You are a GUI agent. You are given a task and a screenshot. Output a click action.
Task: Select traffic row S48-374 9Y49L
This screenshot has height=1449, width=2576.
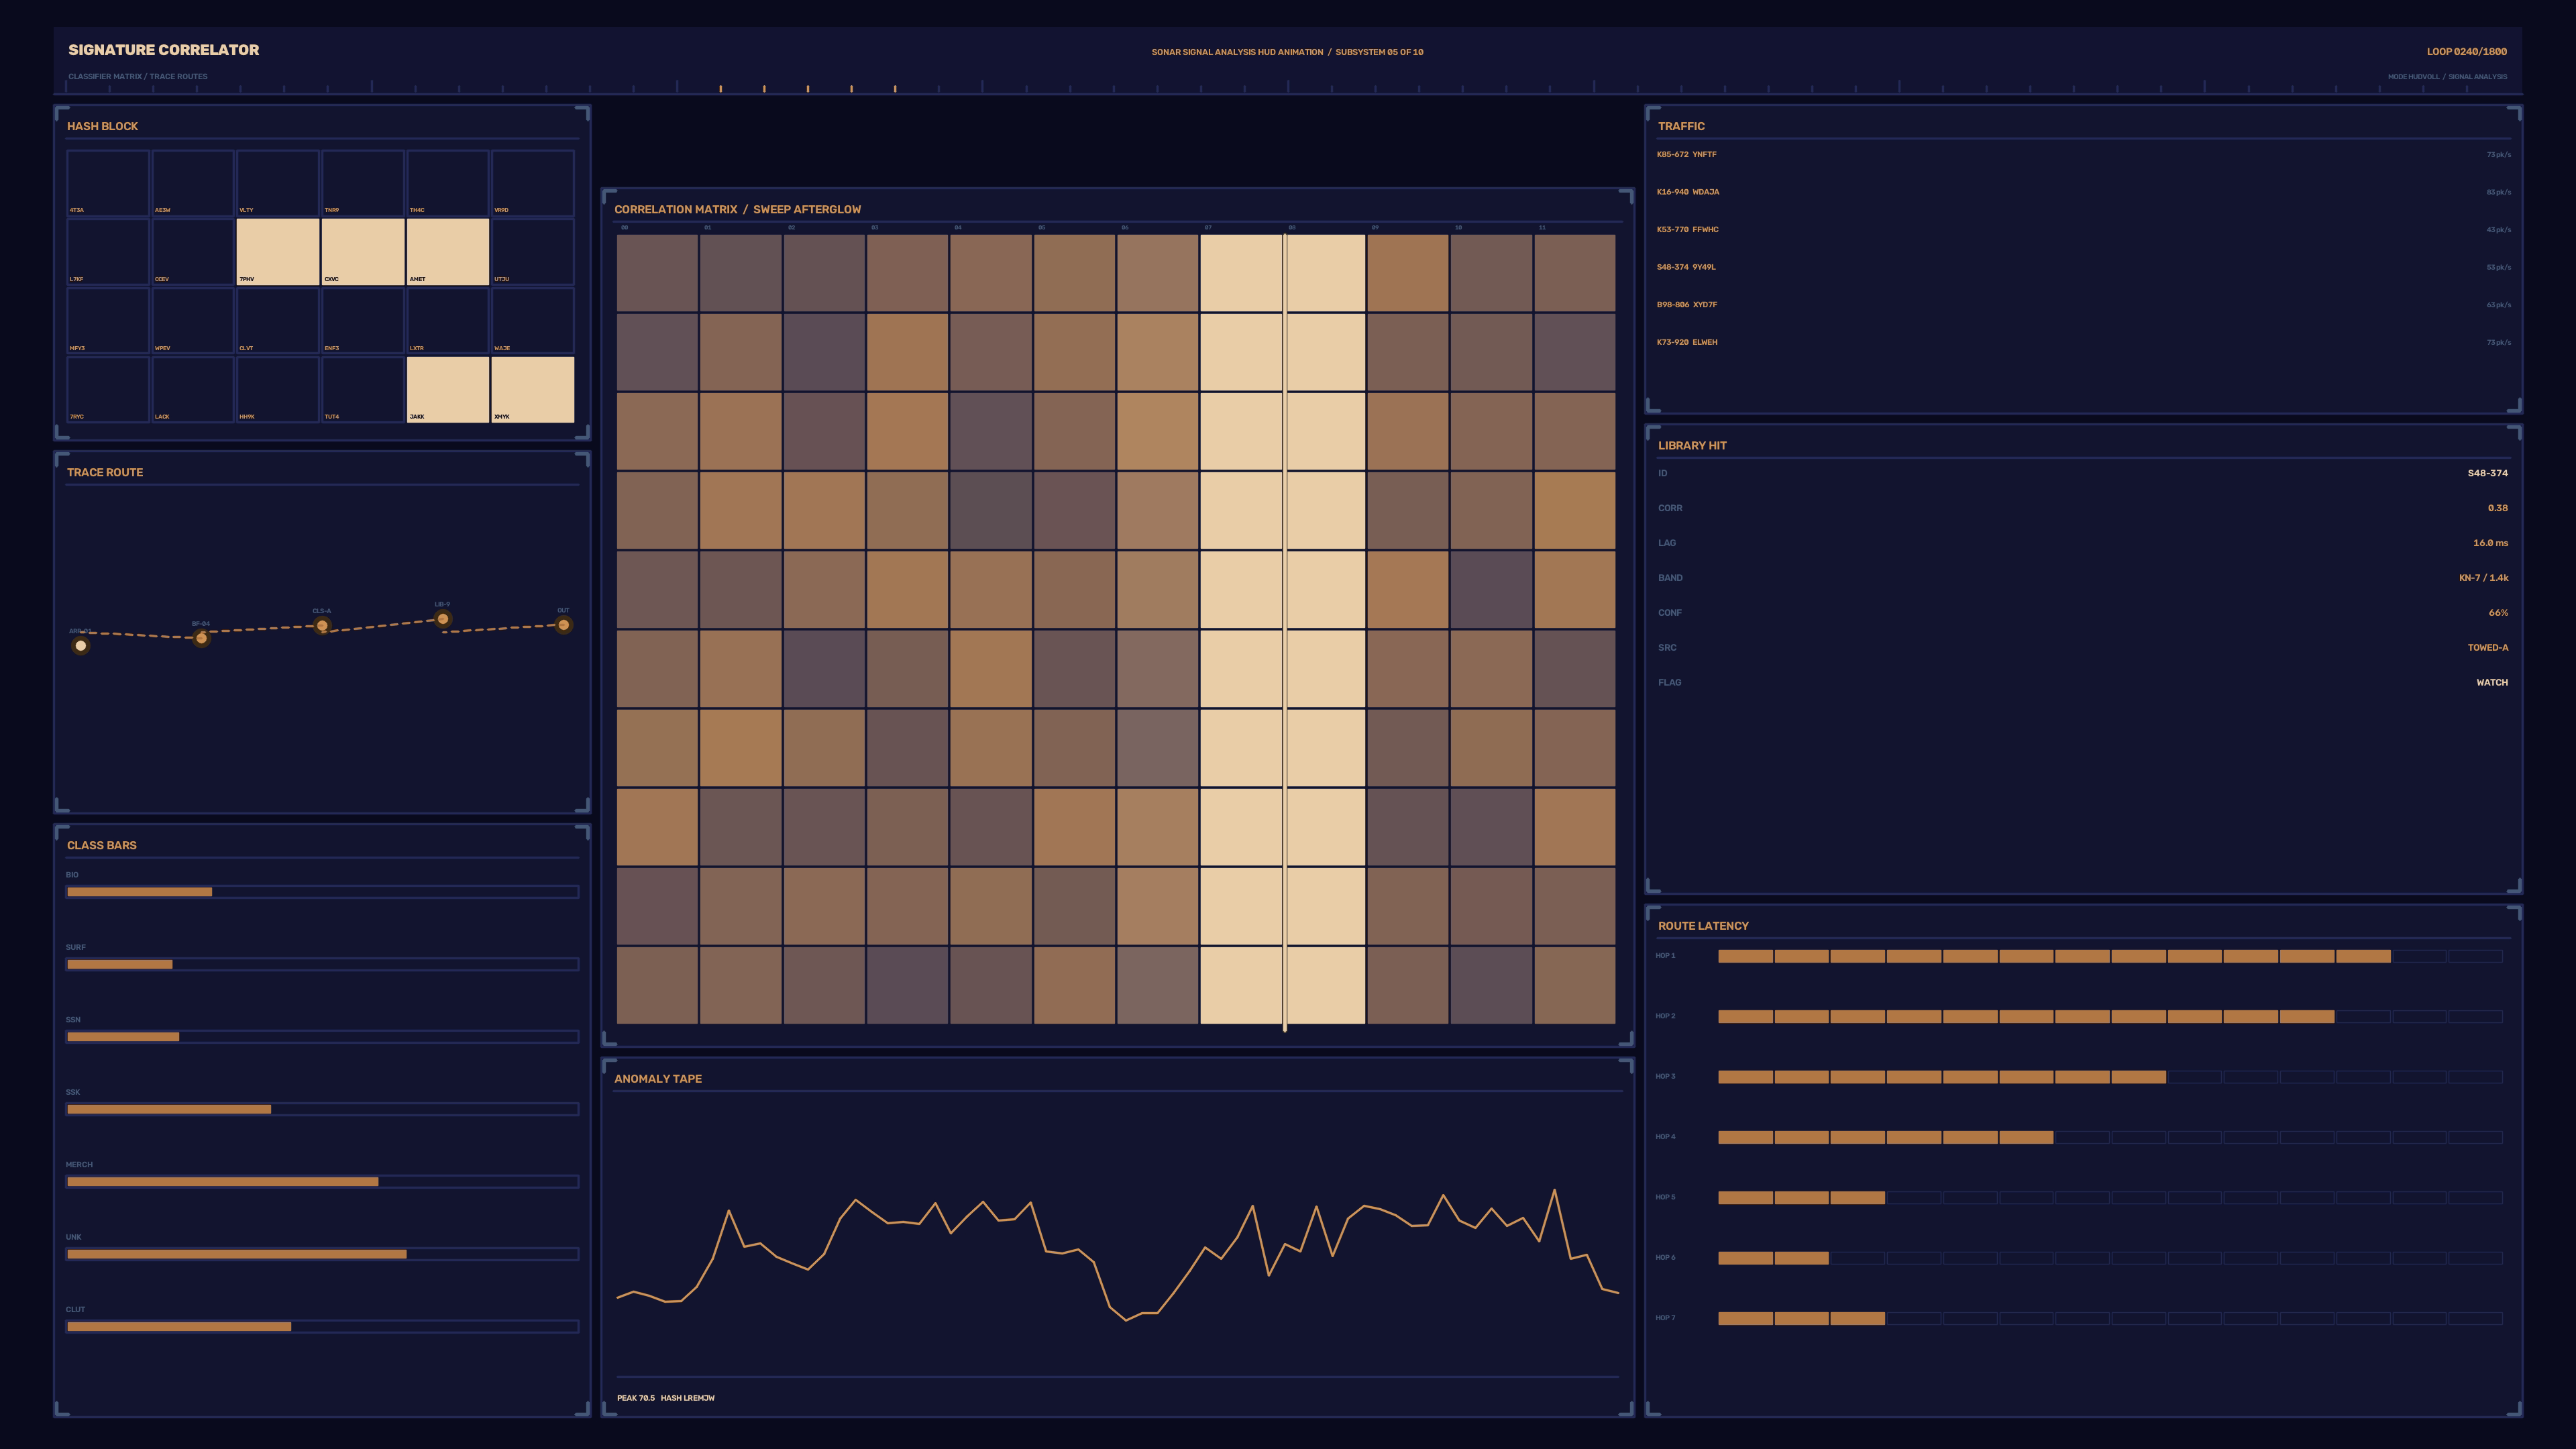2083,267
